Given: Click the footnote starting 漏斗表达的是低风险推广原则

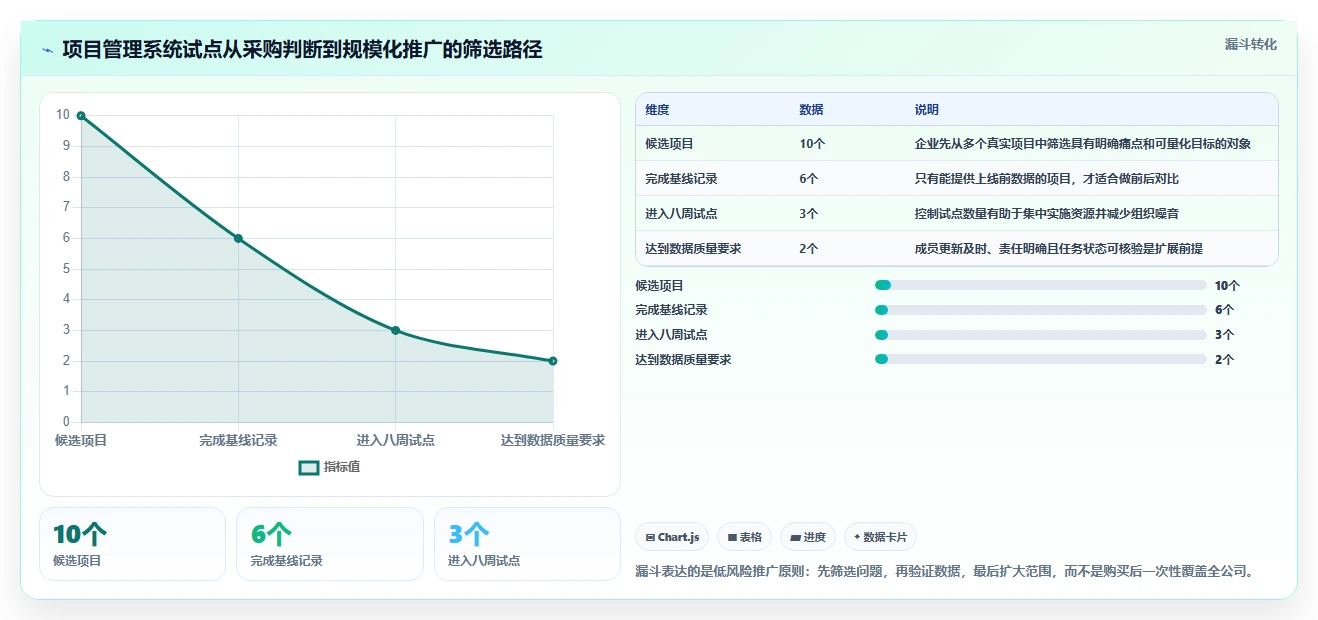Looking at the screenshot, I should [944, 572].
